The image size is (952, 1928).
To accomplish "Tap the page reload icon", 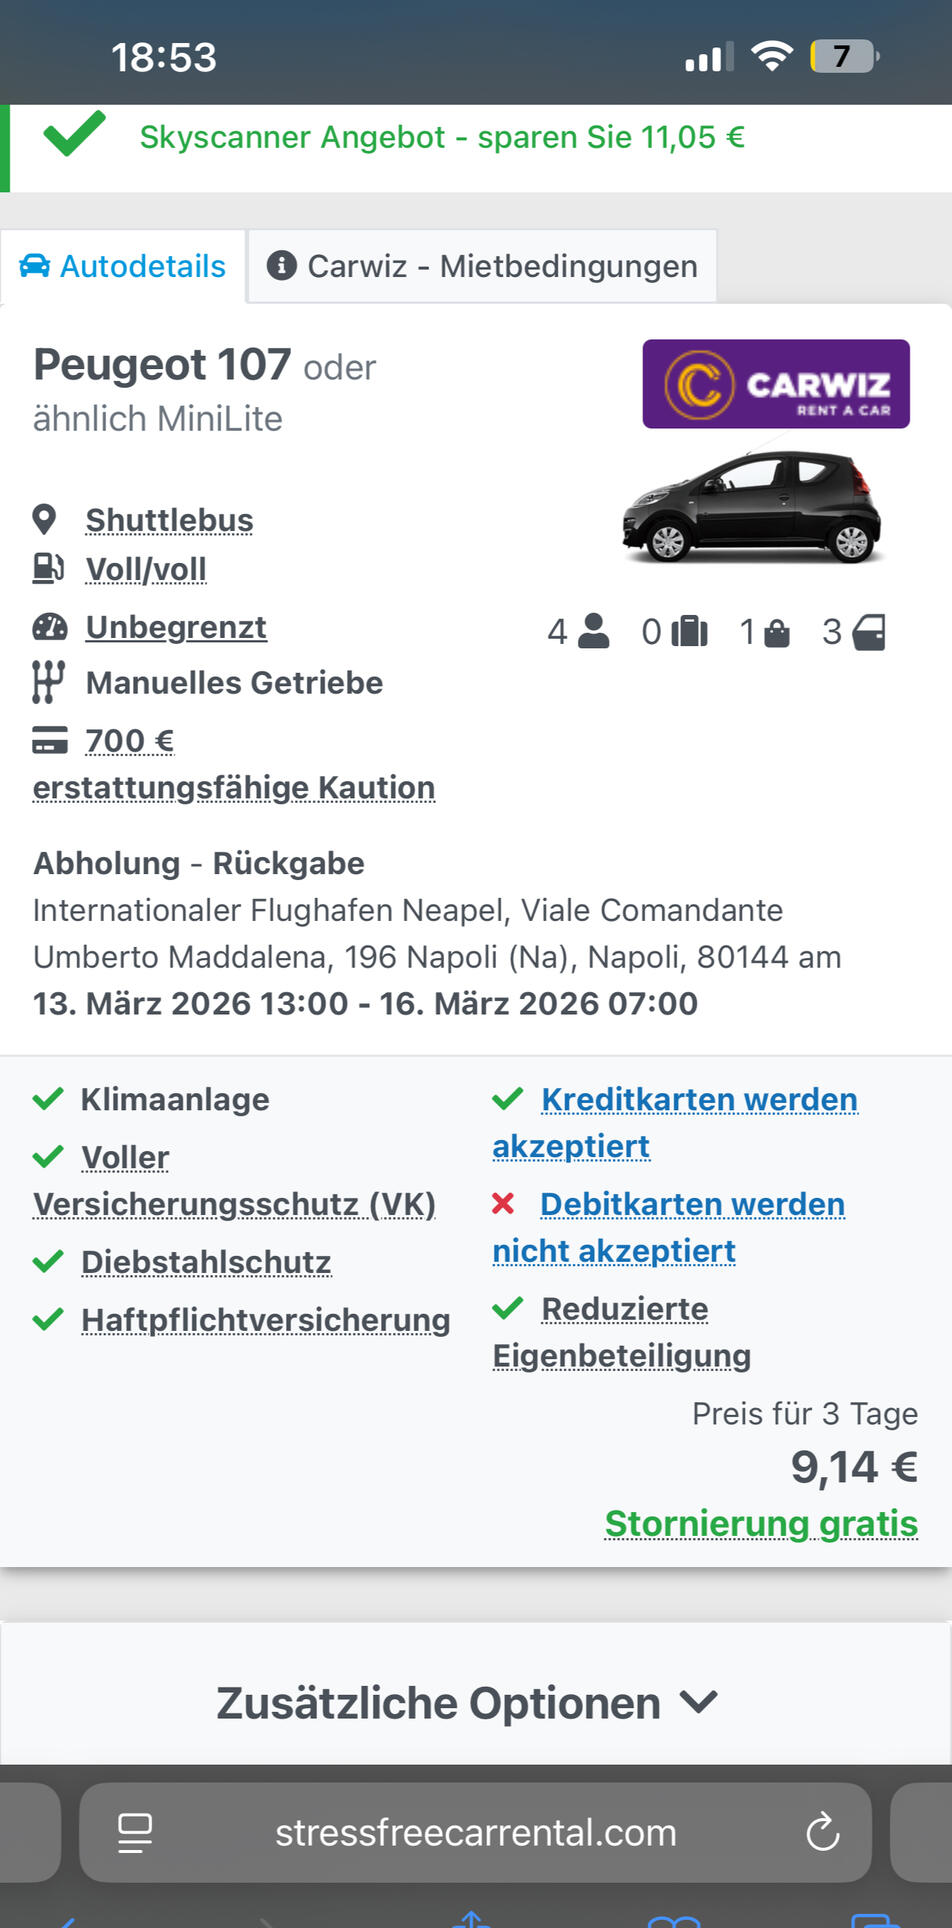I will [x=822, y=1833].
